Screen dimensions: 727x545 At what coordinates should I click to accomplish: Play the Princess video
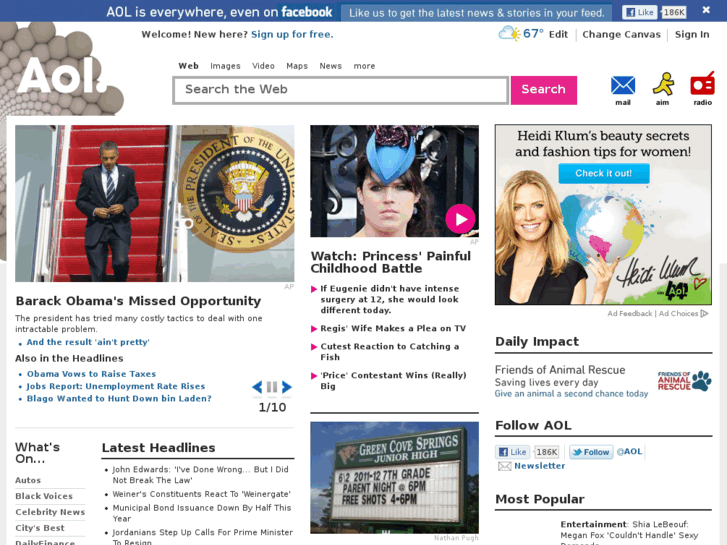pyautogui.click(x=460, y=219)
